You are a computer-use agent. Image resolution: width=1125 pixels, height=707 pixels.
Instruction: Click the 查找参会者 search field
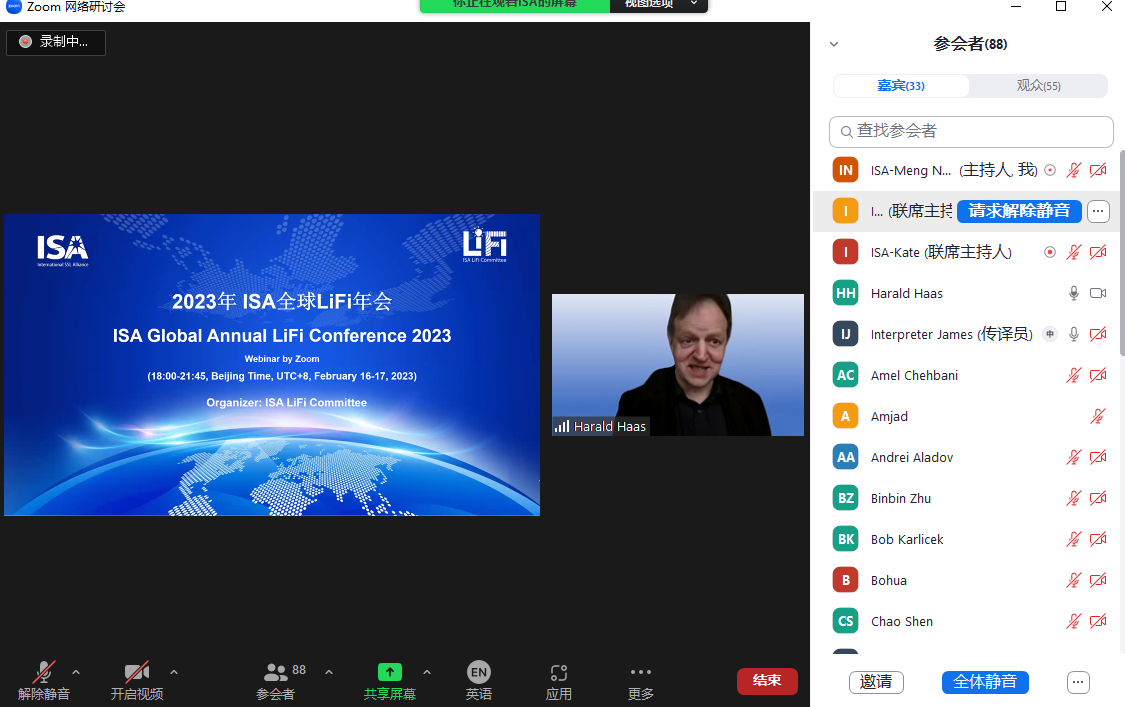tap(971, 131)
